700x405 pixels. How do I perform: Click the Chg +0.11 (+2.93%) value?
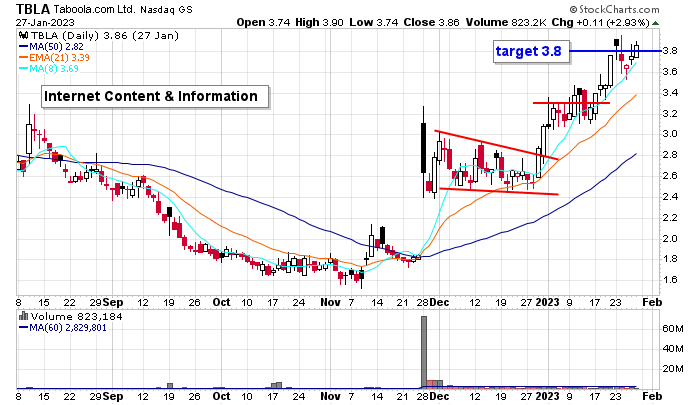[x=600, y=22]
